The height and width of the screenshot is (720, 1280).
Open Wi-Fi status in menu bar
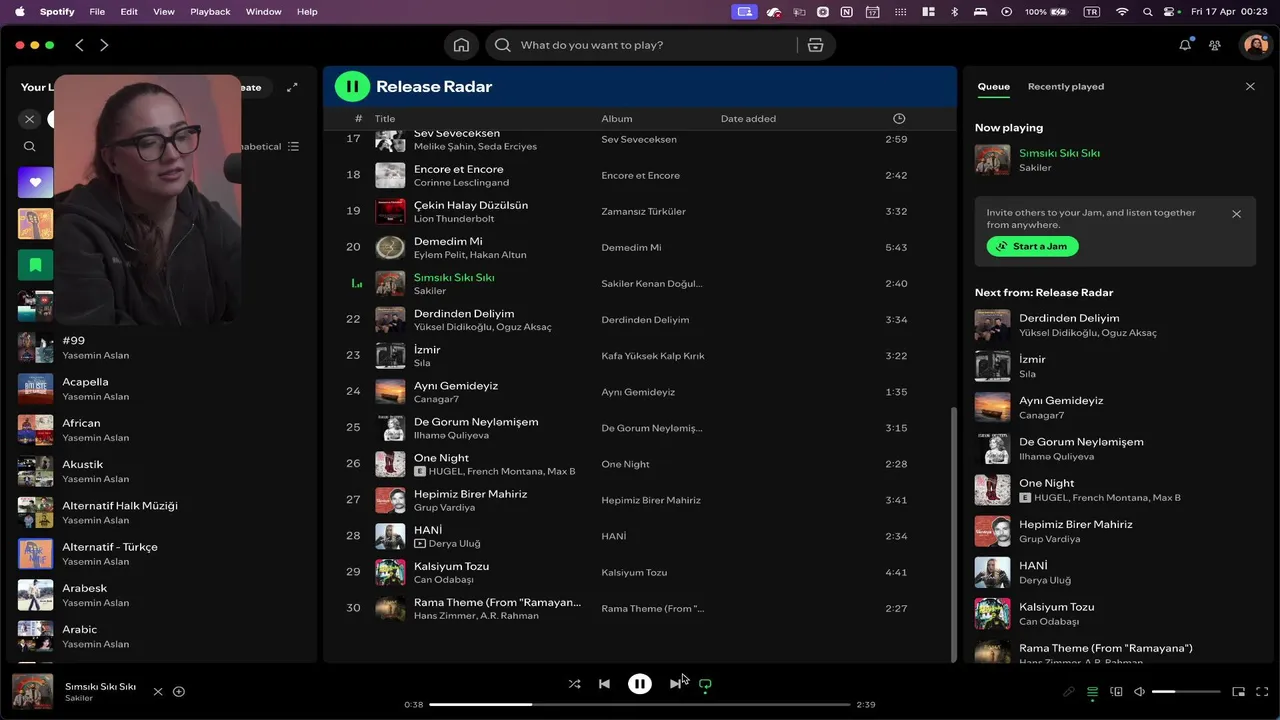click(x=1122, y=12)
